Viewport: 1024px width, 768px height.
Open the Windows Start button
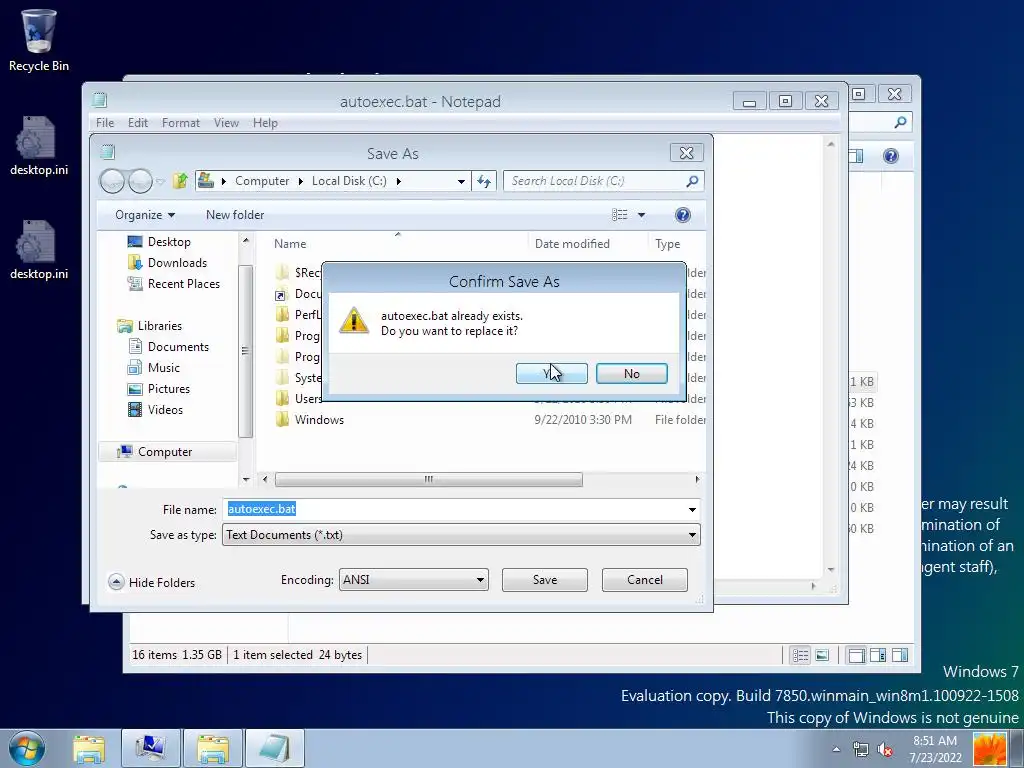(25, 748)
